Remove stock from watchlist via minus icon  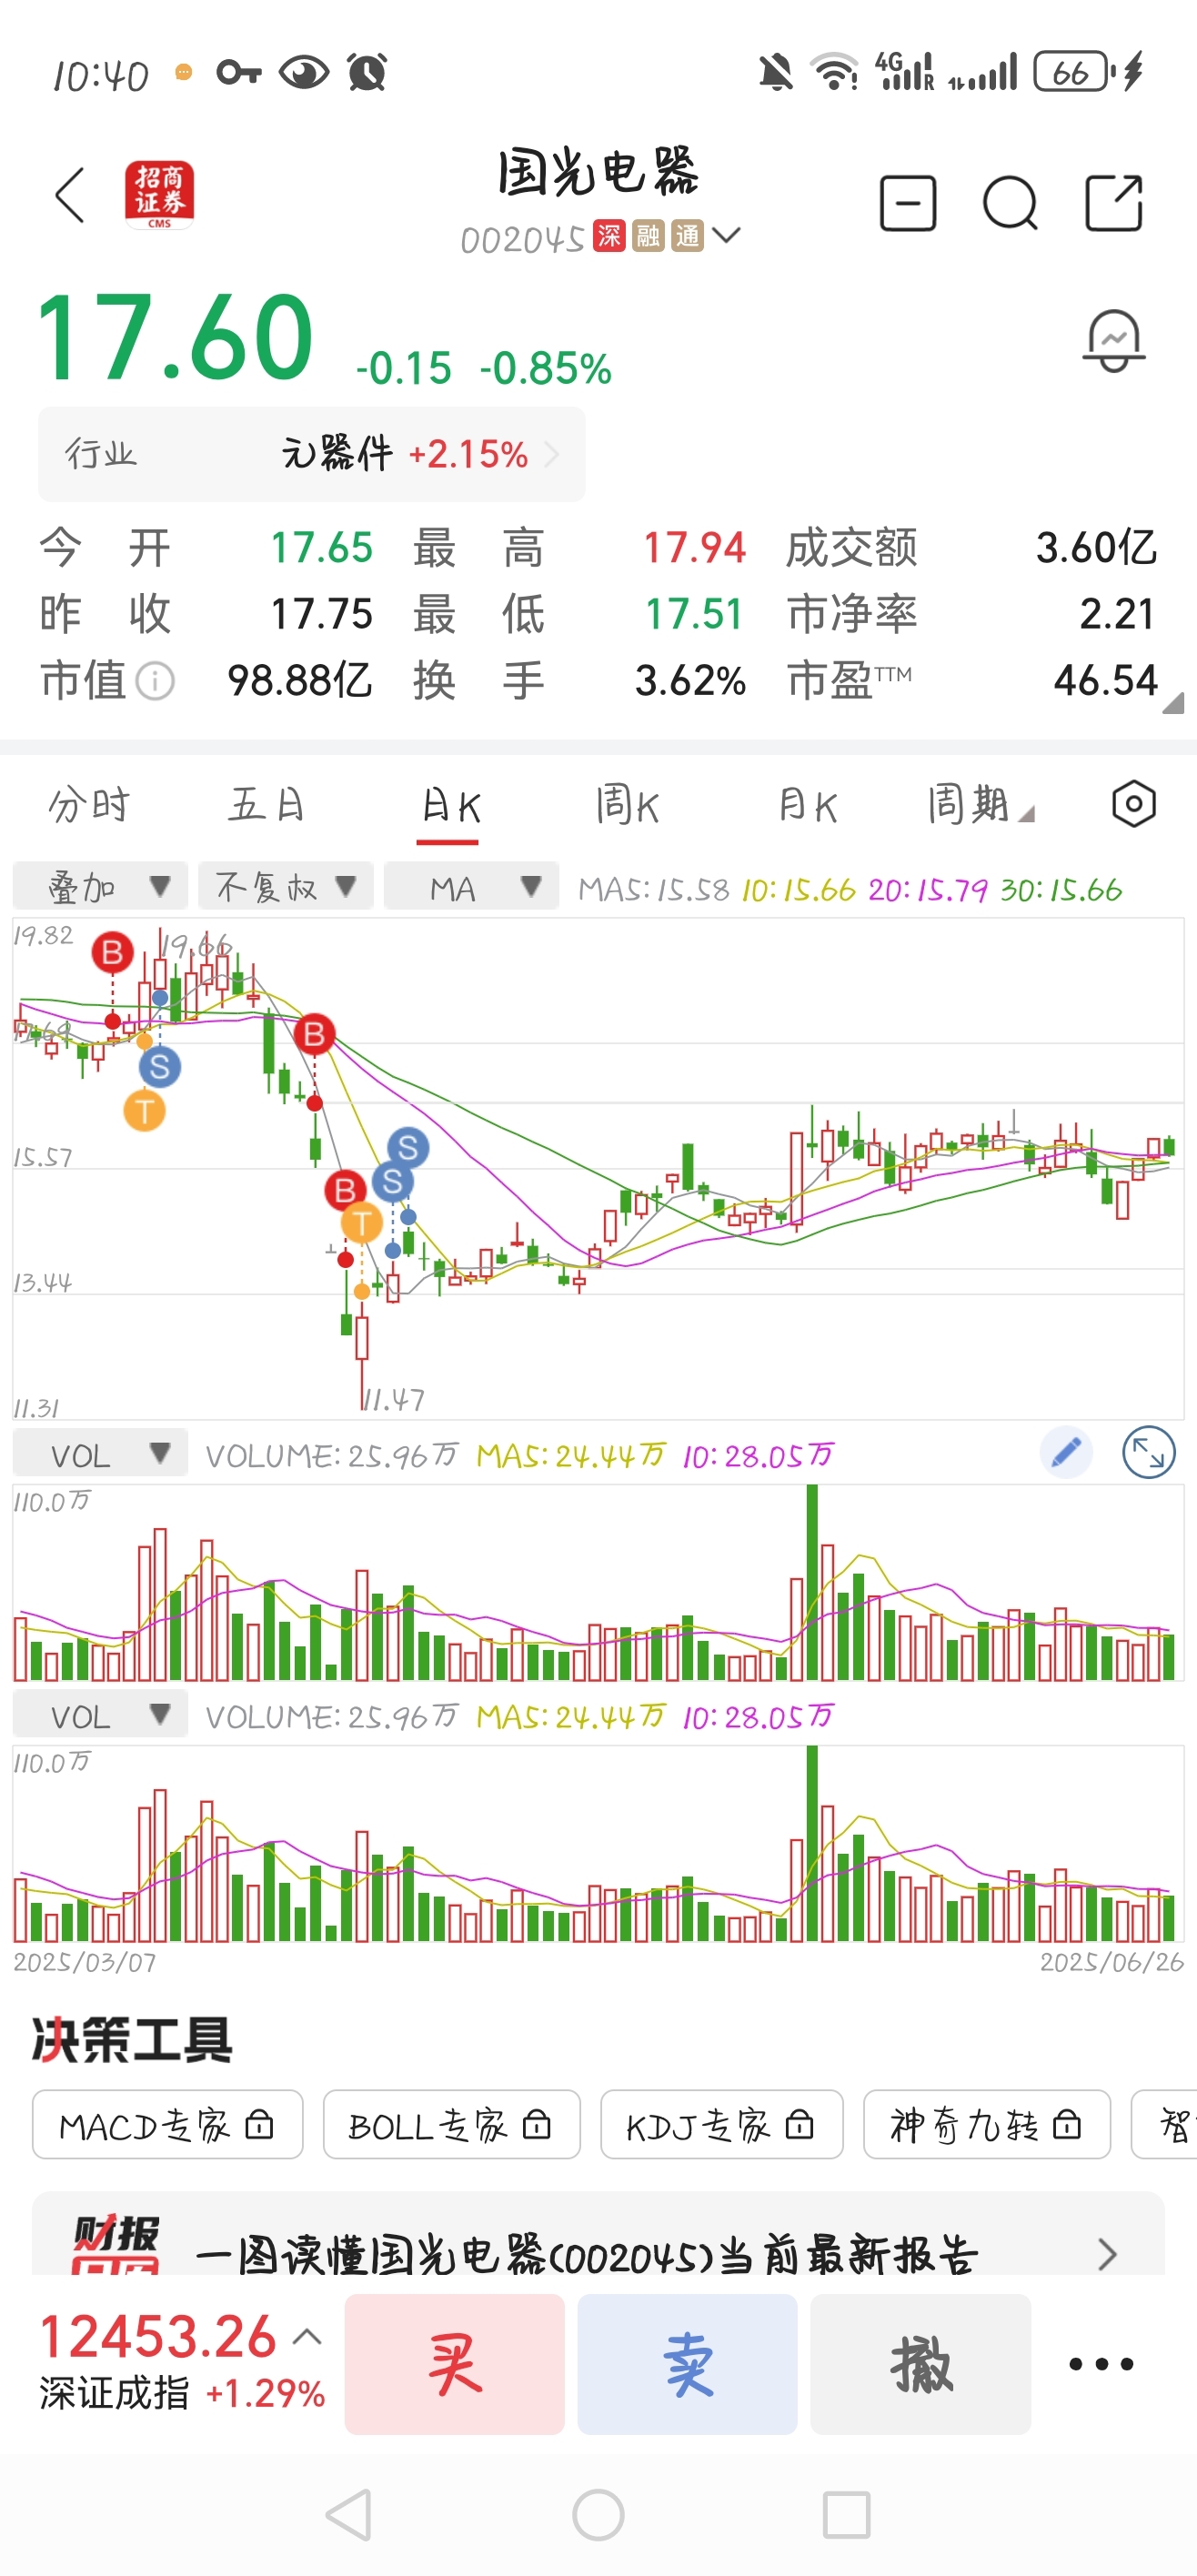[x=908, y=203]
